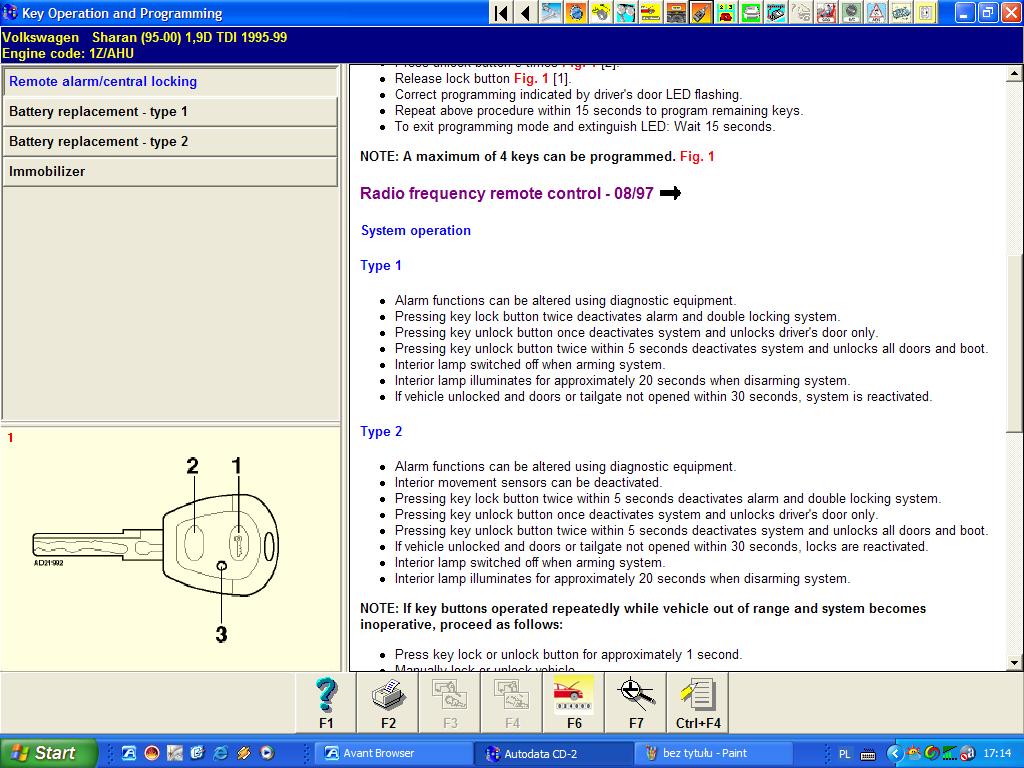
Task: Expand hidden tray icons with chevron
Action: click(894, 754)
